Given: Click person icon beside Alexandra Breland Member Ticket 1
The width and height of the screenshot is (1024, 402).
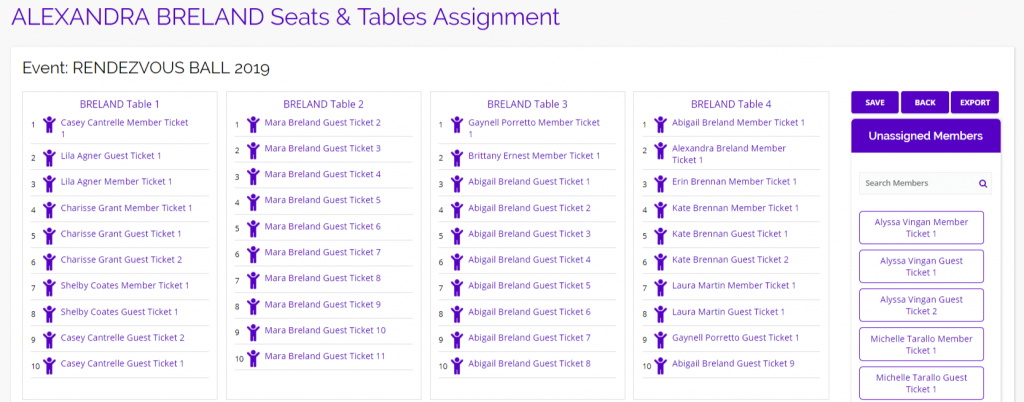Looking at the screenshot, I should (x=661, y=151).
